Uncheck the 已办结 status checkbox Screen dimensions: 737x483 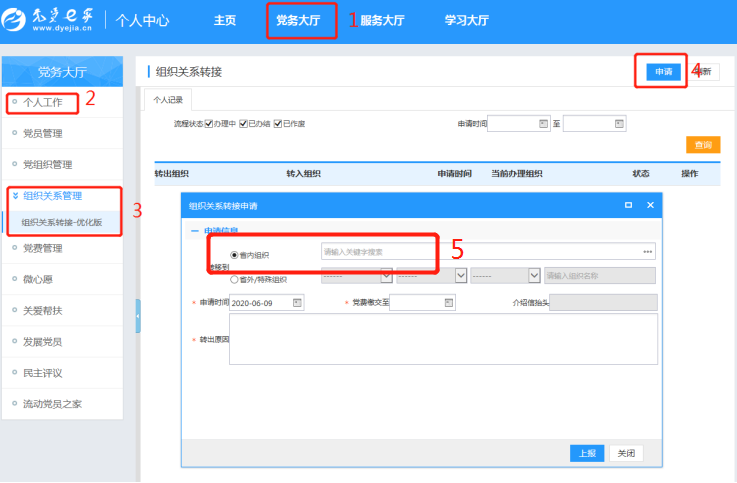tap(241, 124)
